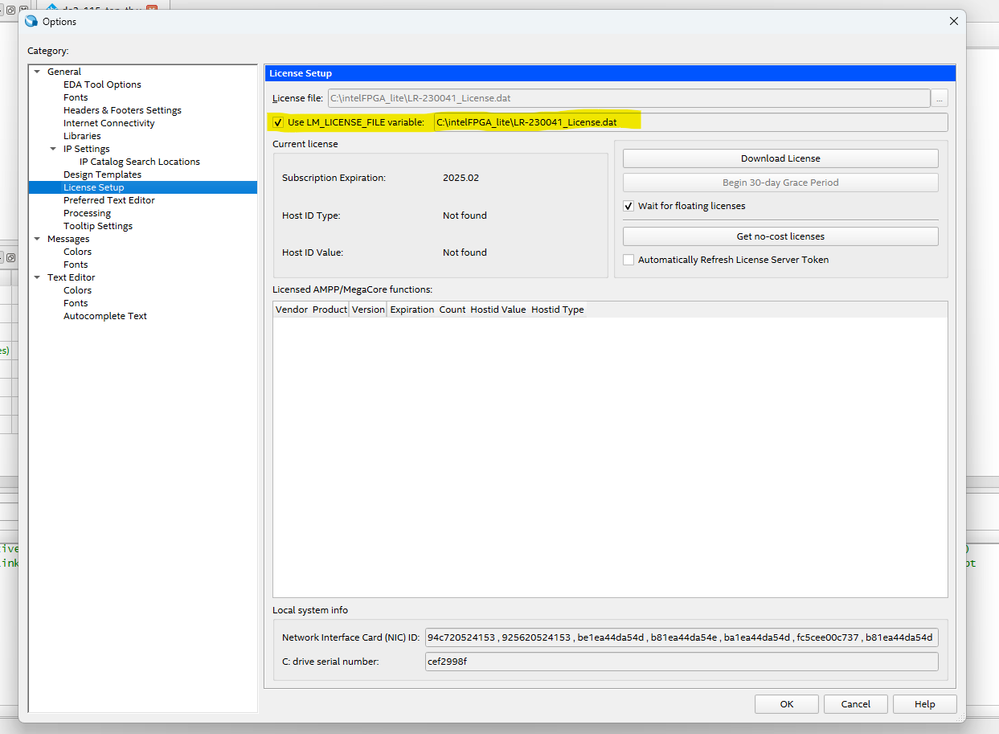Click the Download License button
The height and width of the screenshot is (734, 999).
click(780, 159)
